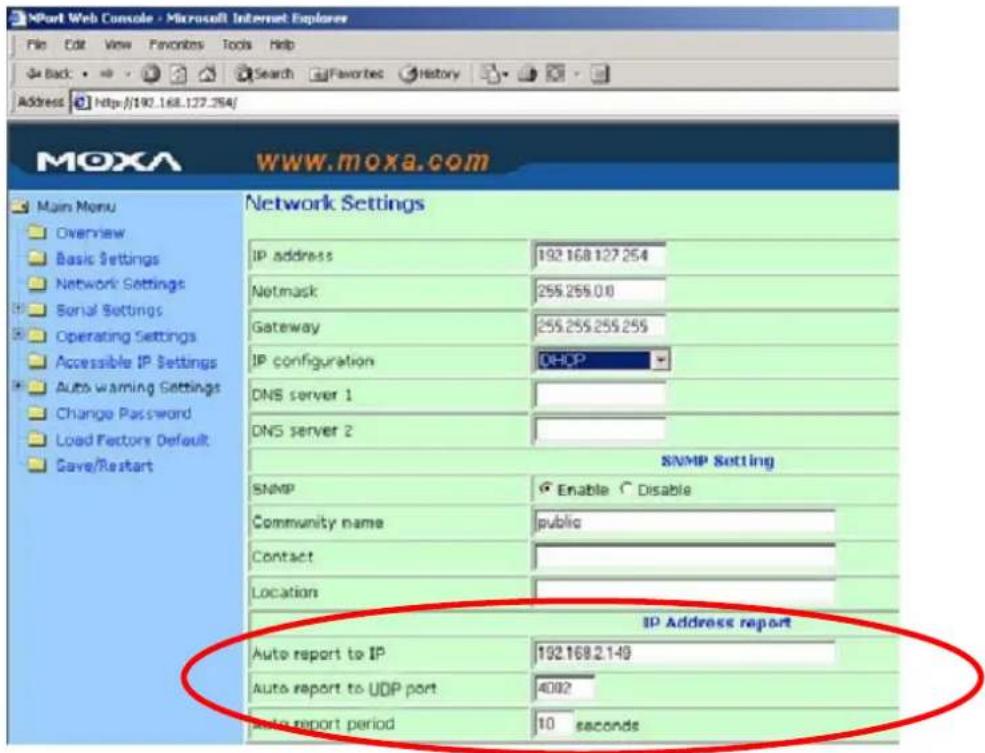This screenshot has height=753, width=985.
Task: Click the www.moxa.com banner text
Action: click(x=372, y=161)
